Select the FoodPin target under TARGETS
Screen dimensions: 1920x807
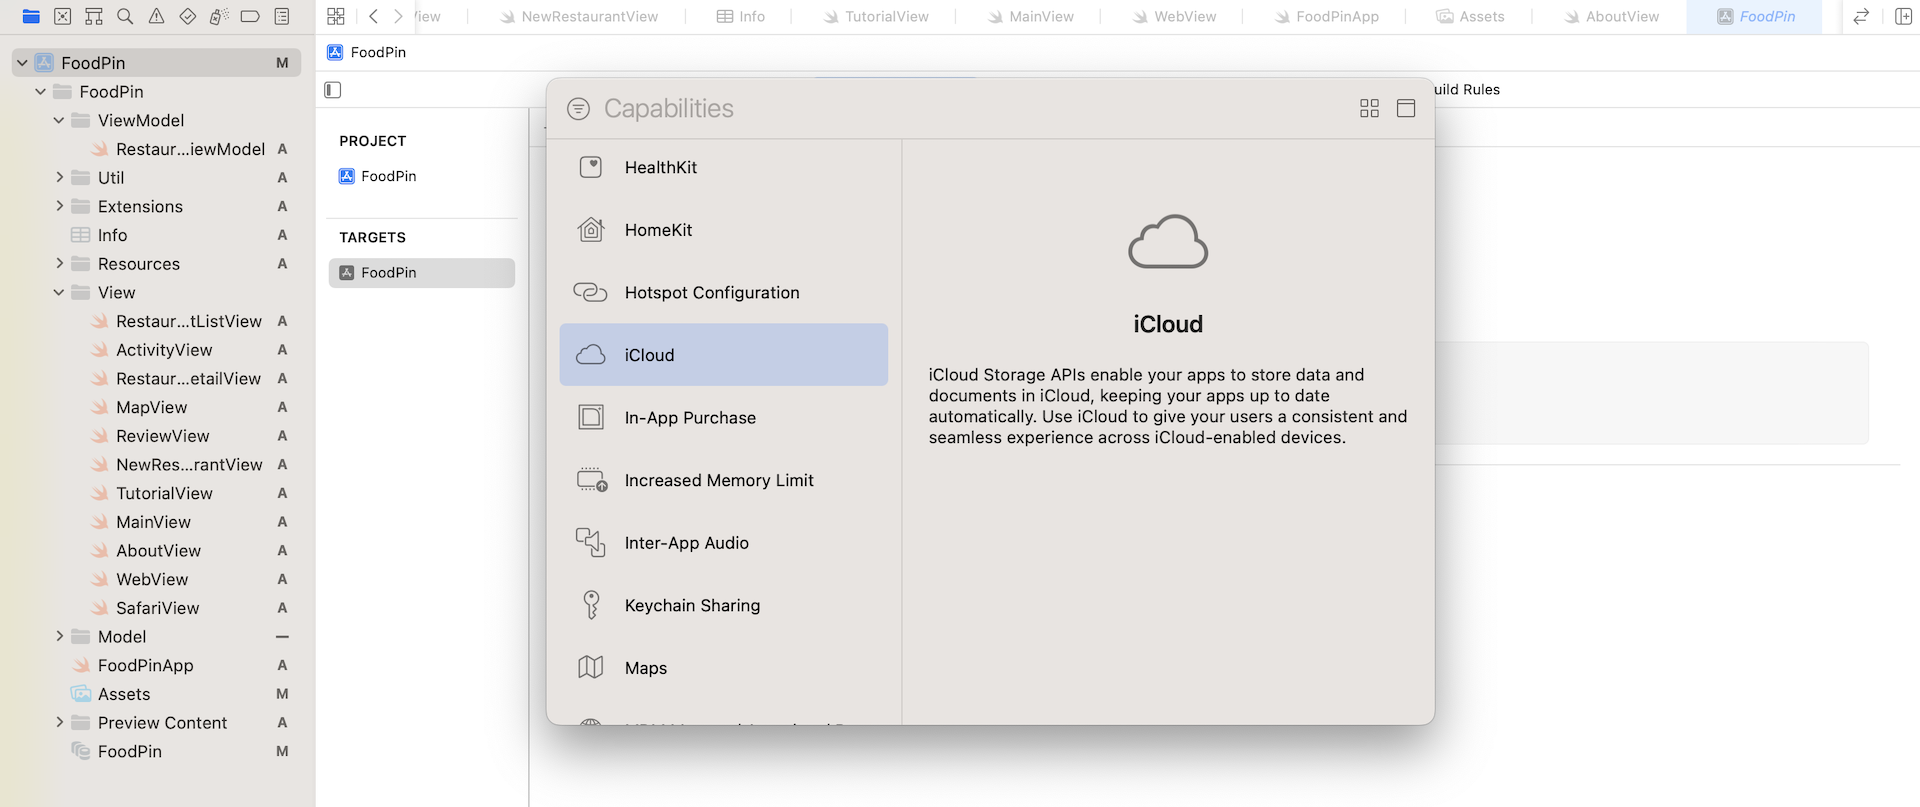click(422, 273)
